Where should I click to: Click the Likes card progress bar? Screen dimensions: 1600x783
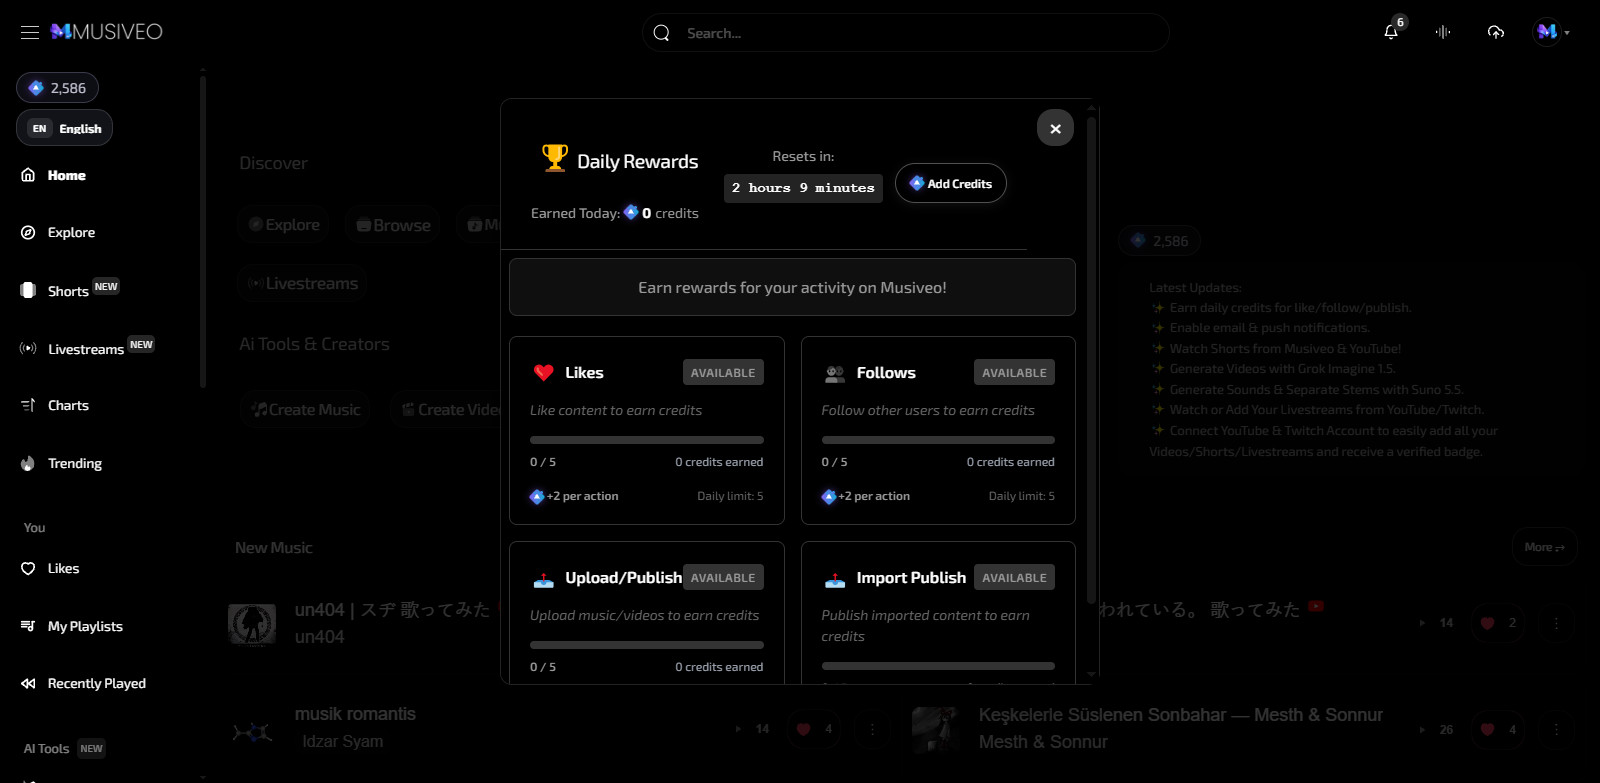click(647, 440)
